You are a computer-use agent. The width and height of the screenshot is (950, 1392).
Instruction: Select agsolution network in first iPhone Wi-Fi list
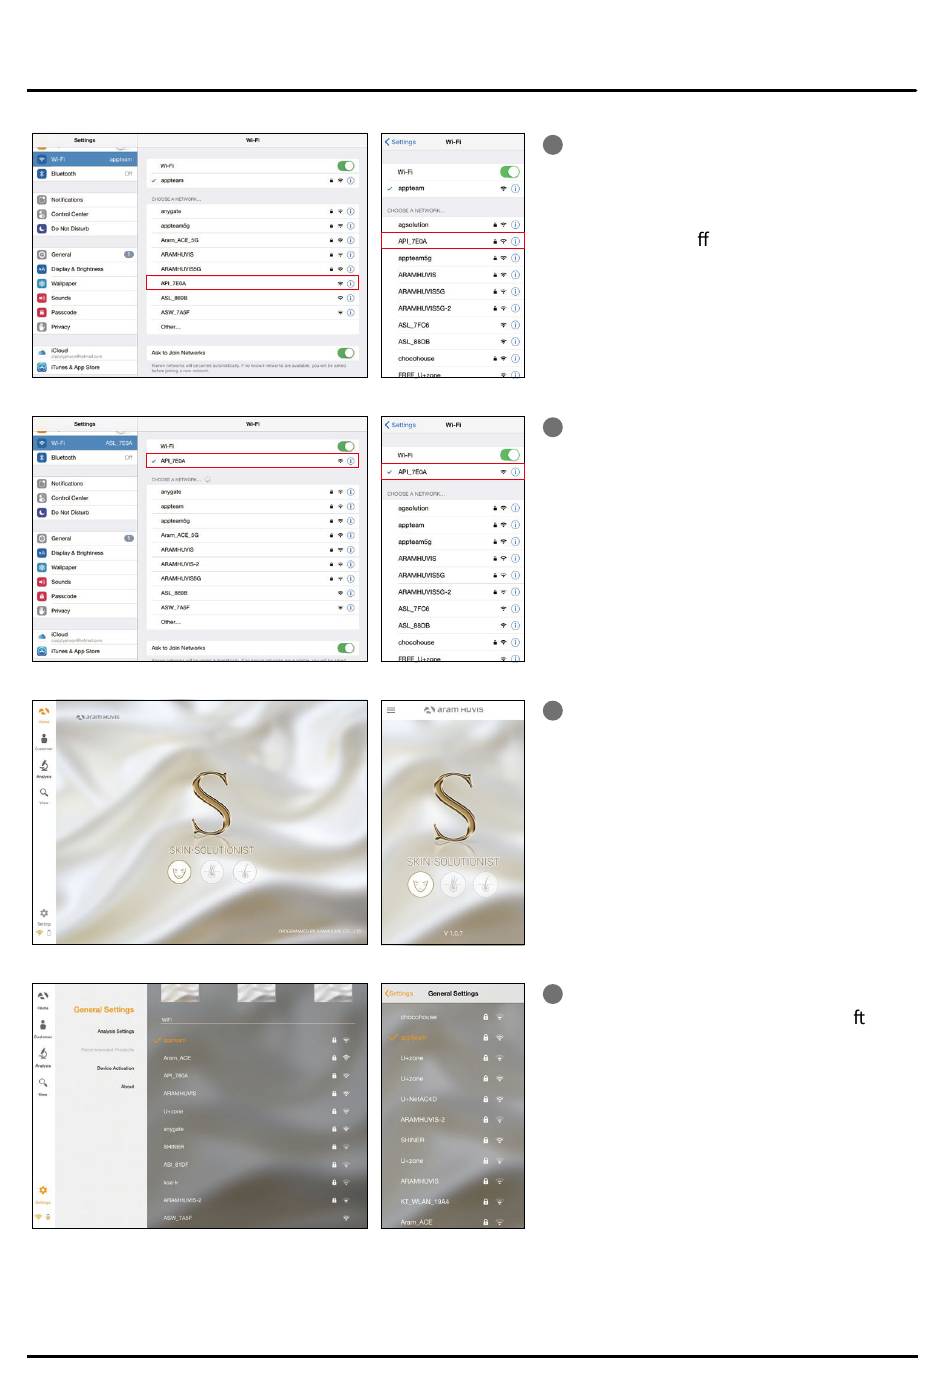(x=453, y=225)
